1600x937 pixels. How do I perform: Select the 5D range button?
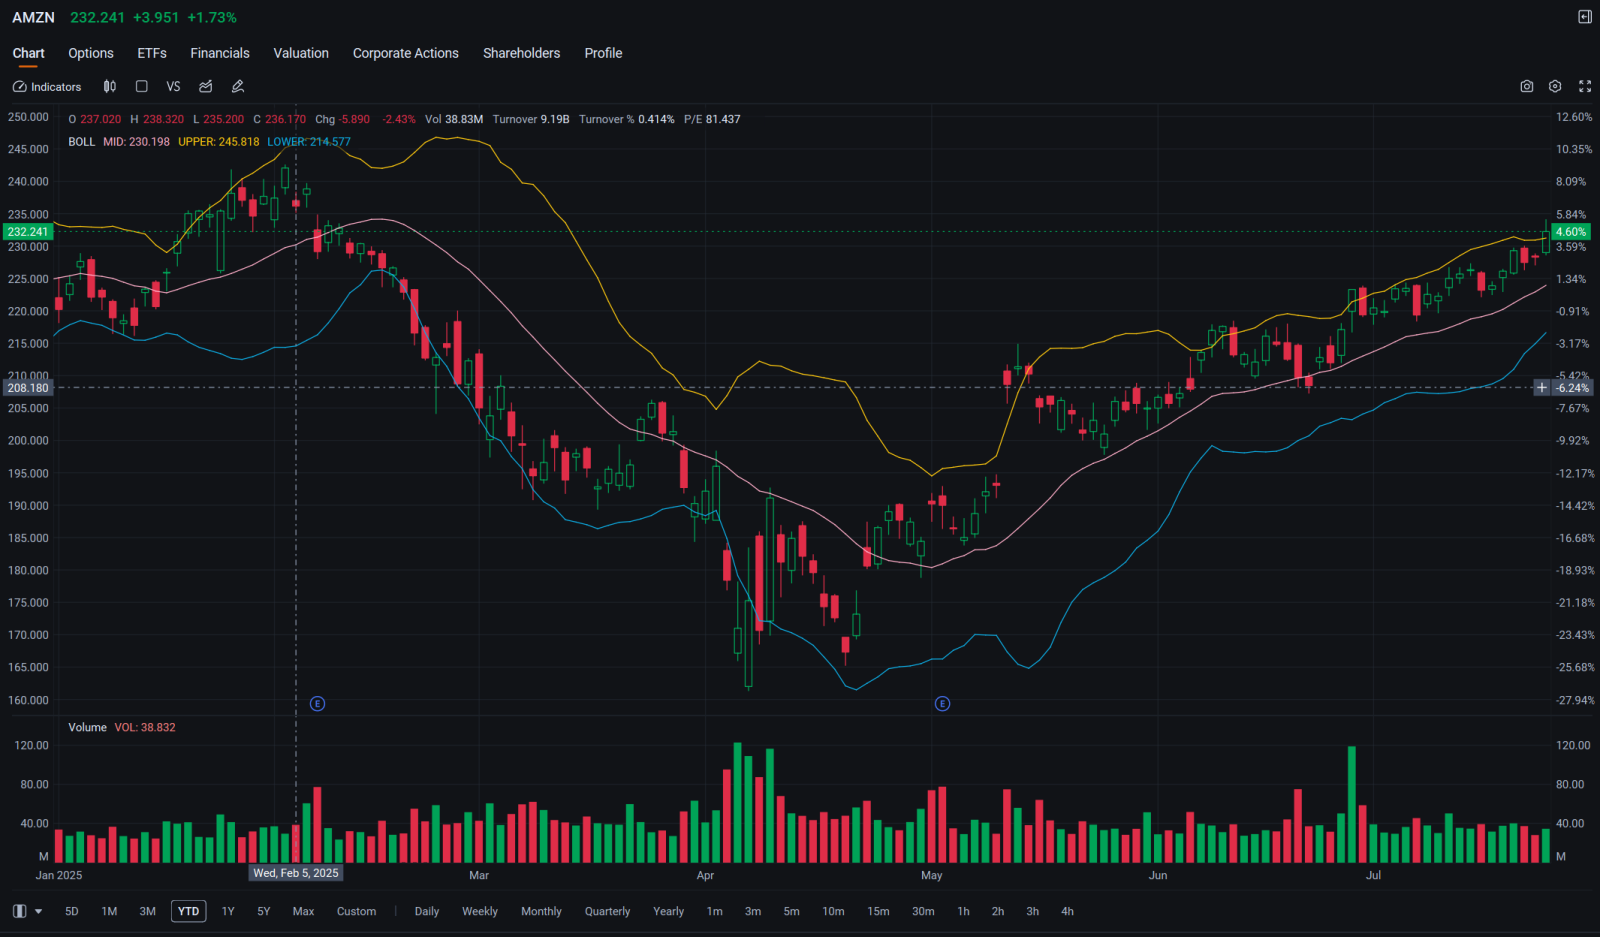coord(72,911)
